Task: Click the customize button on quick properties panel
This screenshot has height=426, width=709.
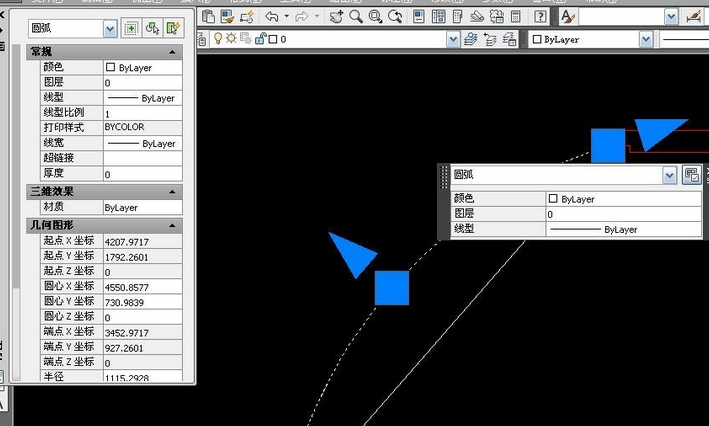Action: pos(690,175)
